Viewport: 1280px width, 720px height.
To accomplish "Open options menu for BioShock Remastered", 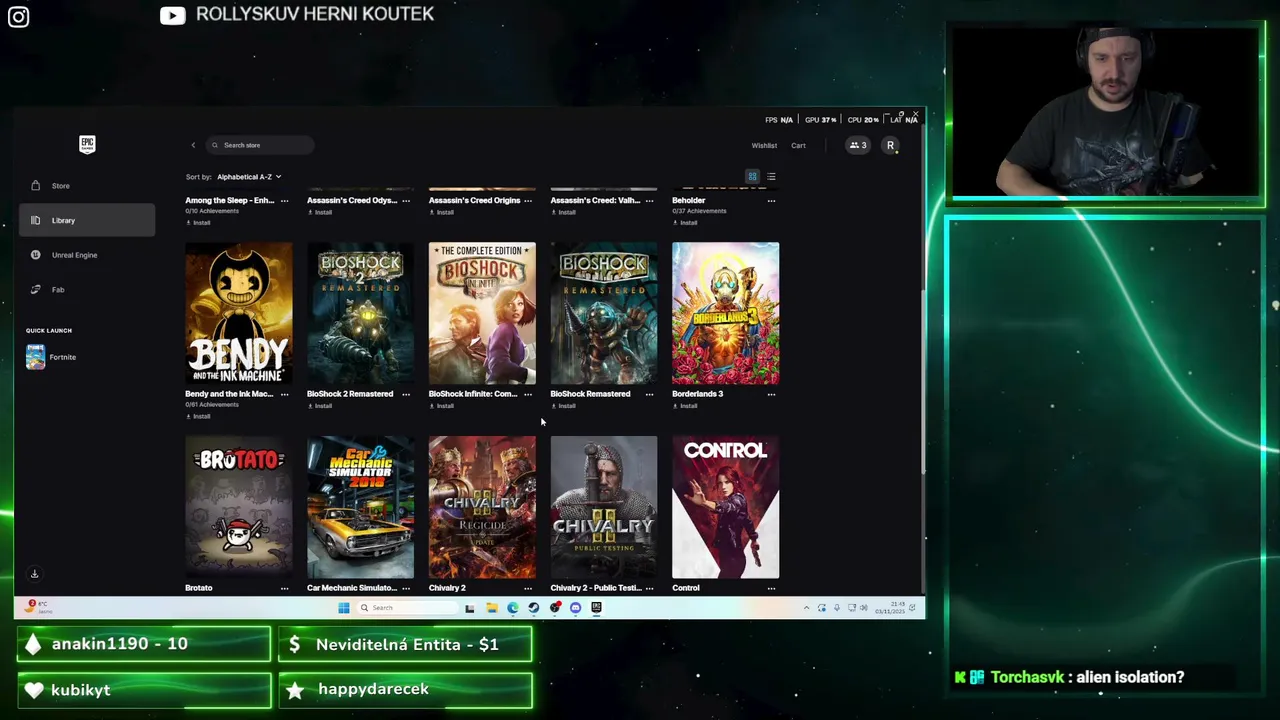I will 649,394.
